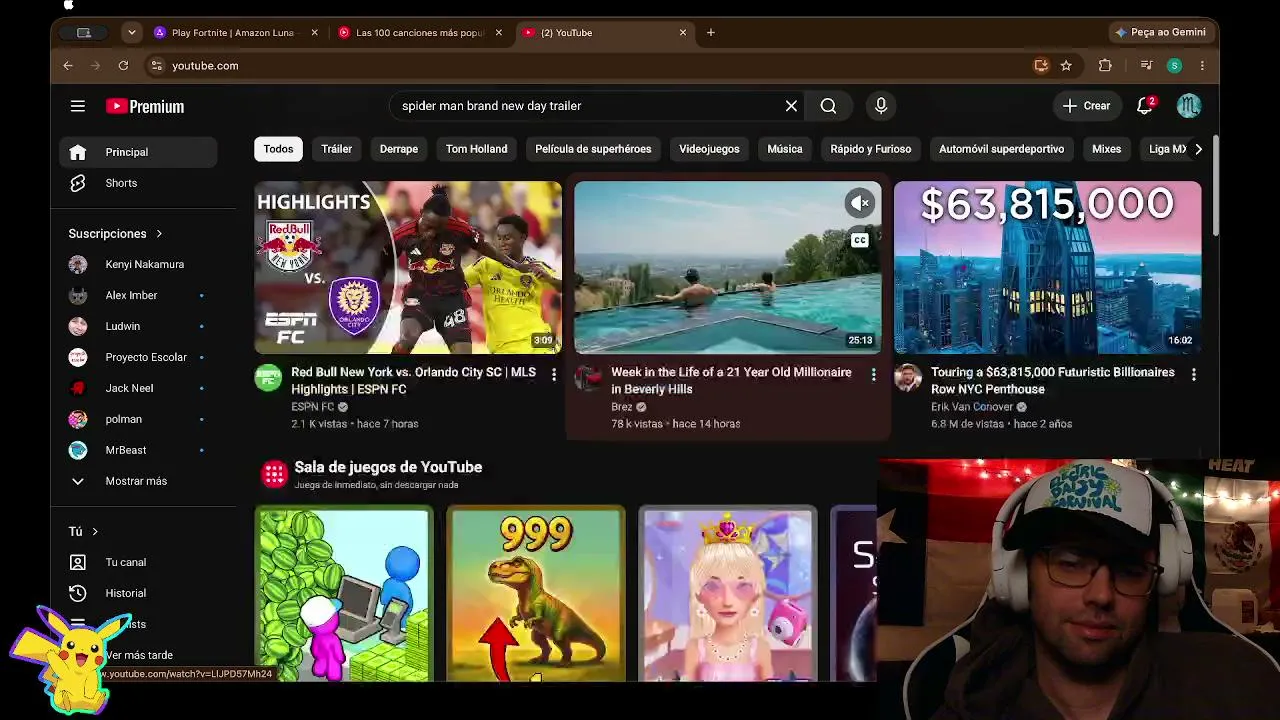
Task: Close the Las 100 canciones tab
Action: 499,33
